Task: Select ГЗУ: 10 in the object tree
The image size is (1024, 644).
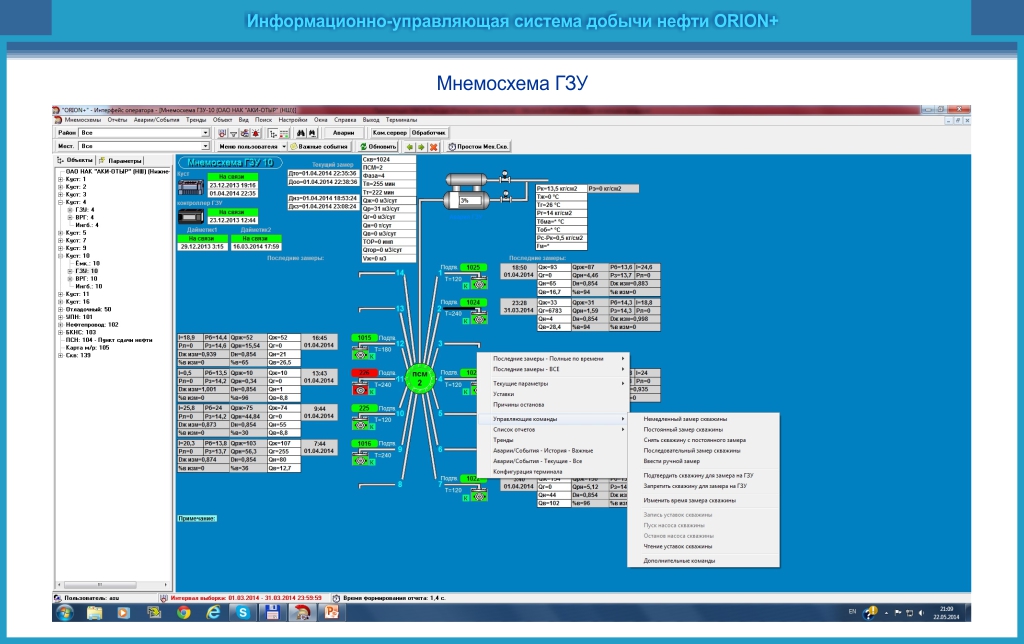Action: (86, 271)
